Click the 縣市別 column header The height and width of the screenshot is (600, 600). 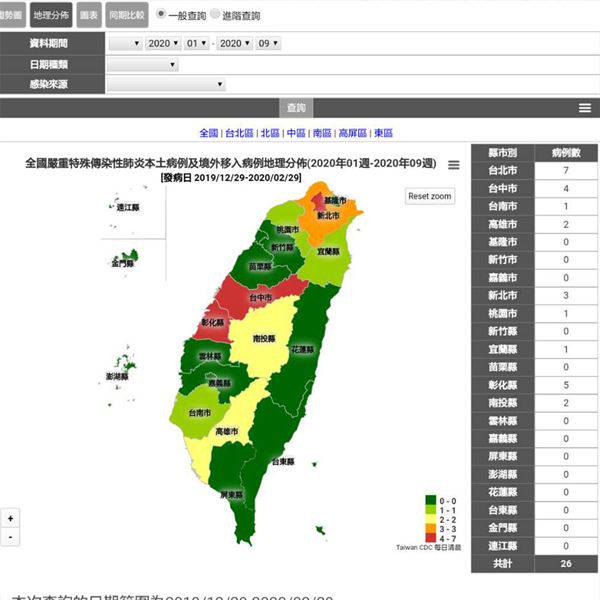502,153
